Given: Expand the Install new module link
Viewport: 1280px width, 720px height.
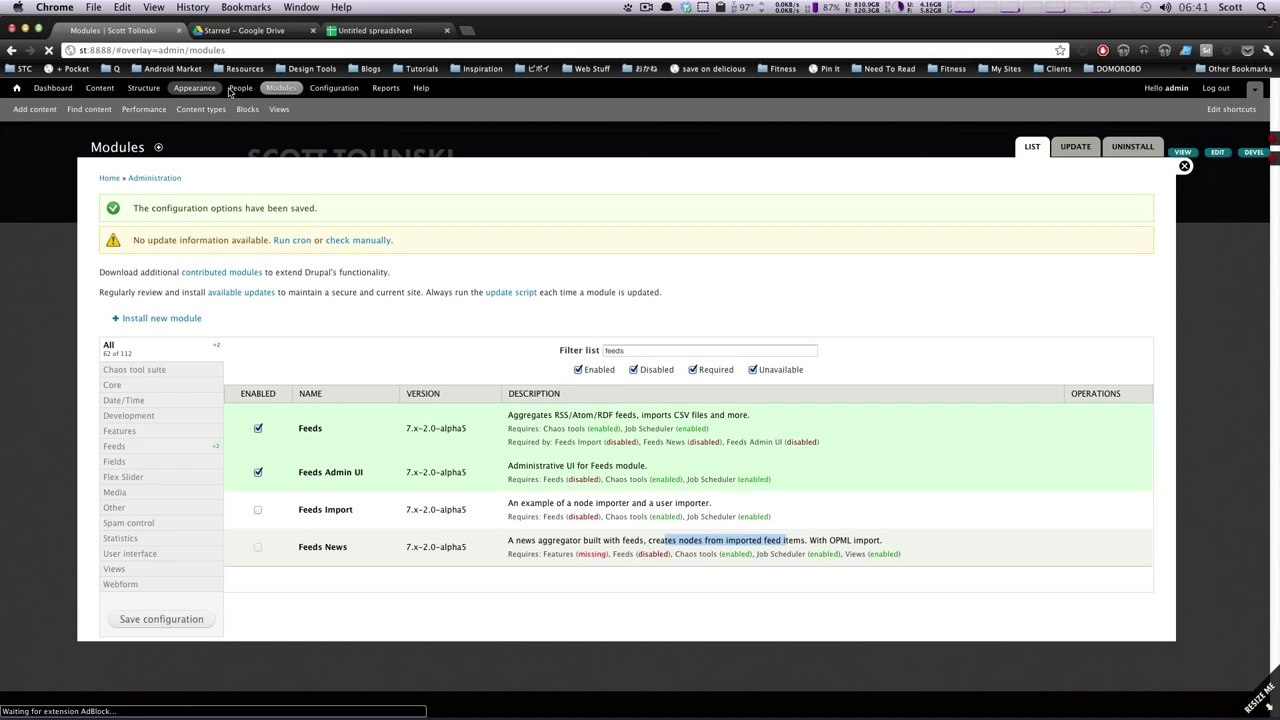Looking at the screenshot, I should [x=157, y=318].
